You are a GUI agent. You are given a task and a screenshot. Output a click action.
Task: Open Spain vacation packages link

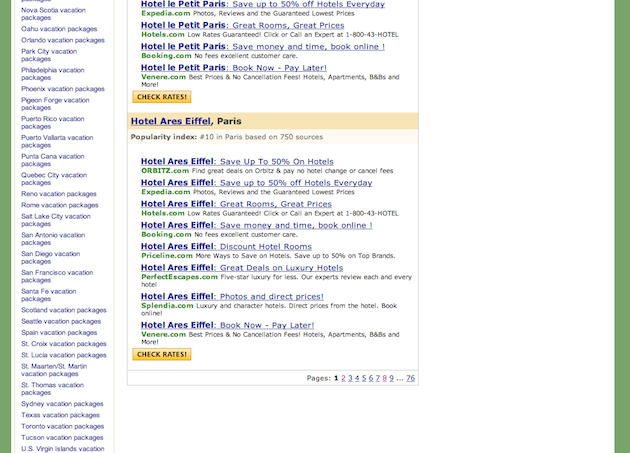pos(59,332)
